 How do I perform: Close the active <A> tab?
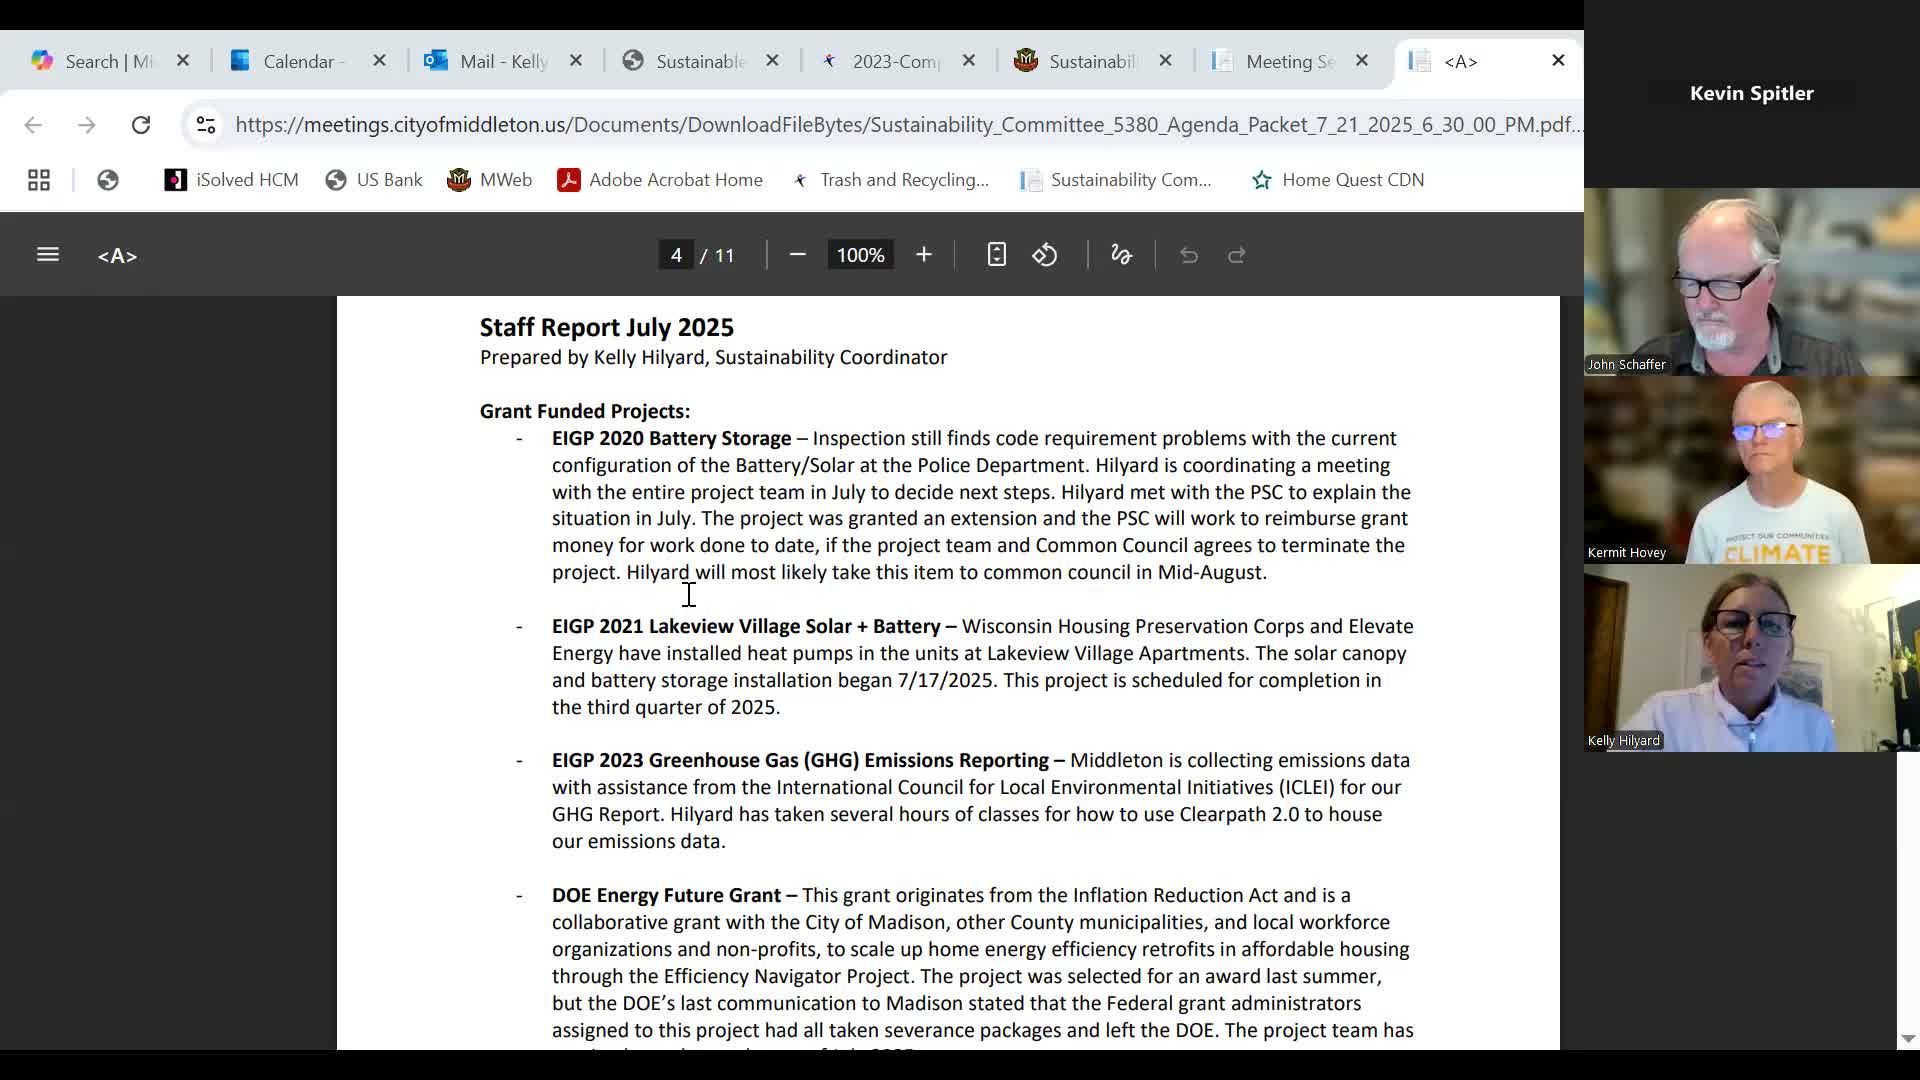[1558, 61]
